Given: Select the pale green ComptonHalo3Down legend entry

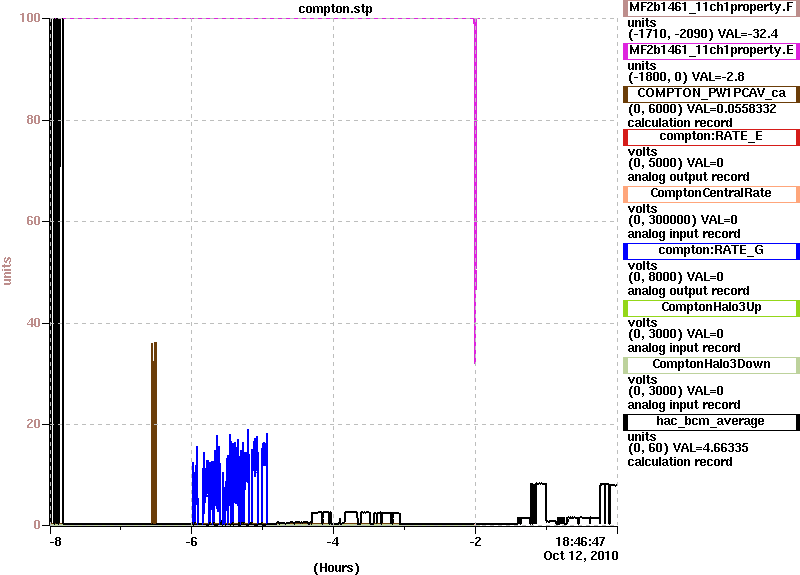Looking at the screenshot, I should (711, 365).
